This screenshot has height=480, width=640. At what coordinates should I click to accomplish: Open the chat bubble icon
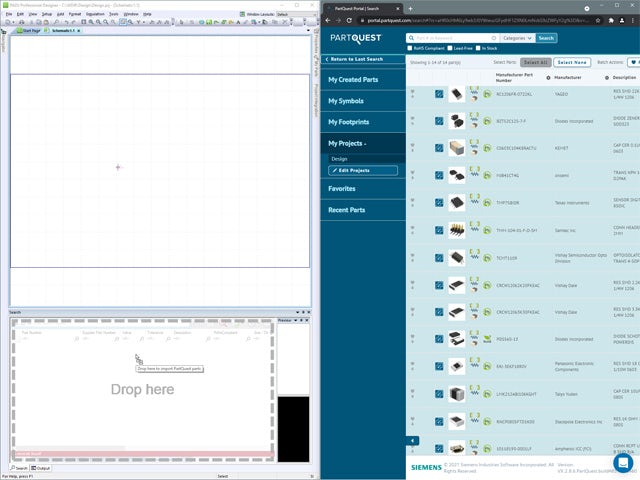(623, 463)
